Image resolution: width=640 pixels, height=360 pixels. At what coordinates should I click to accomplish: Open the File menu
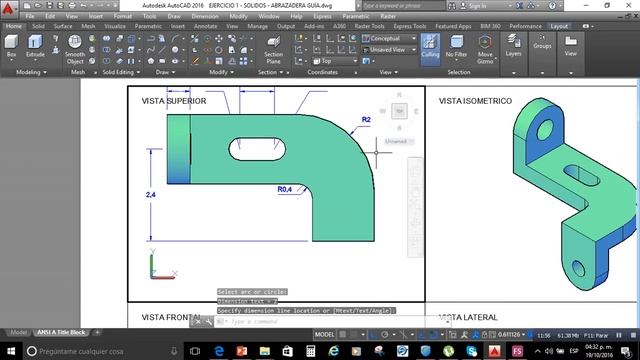point(30,16)
